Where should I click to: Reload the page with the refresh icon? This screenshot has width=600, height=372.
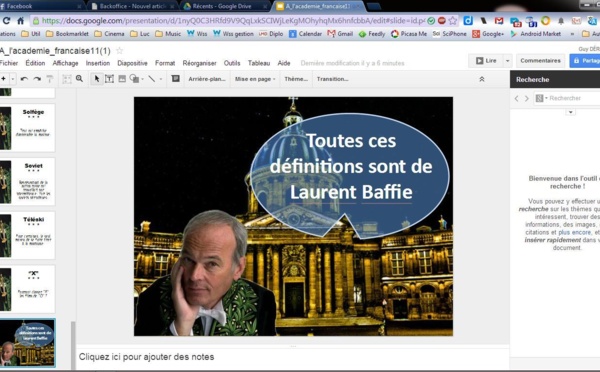tap(7, 20)
